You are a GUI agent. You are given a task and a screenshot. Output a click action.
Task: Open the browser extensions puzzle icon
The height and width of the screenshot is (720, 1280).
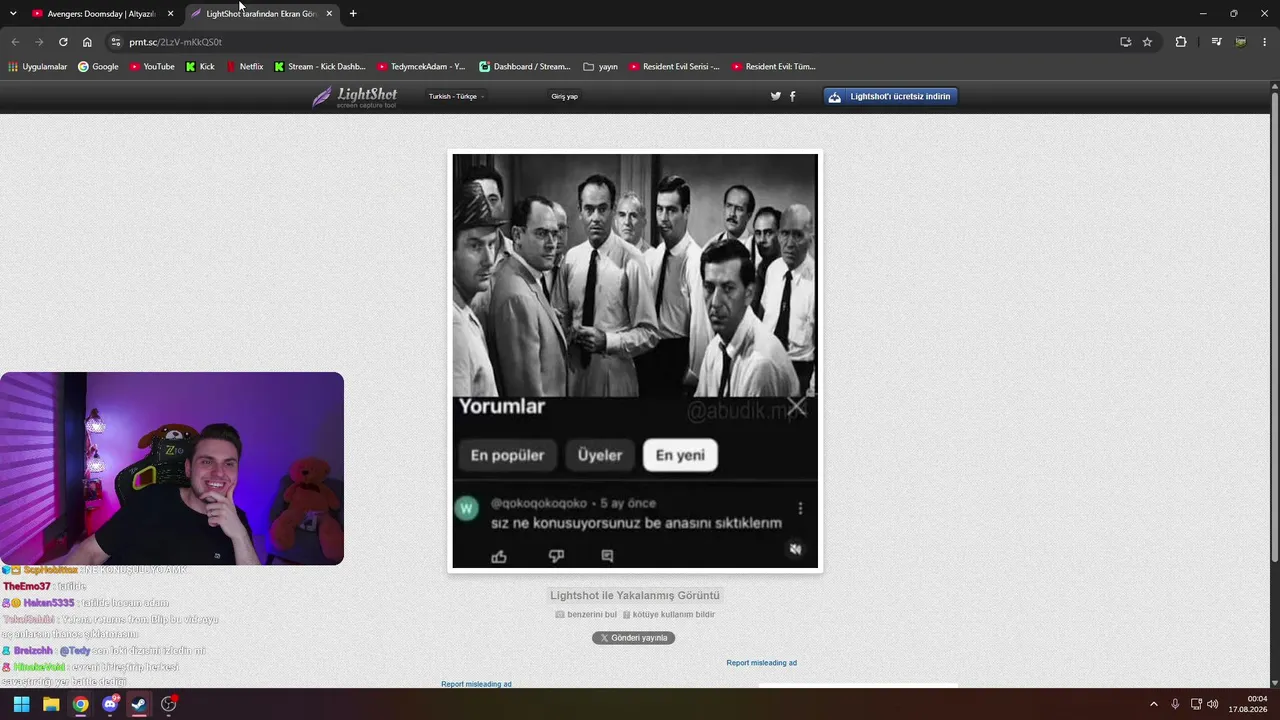point(1181,42)
